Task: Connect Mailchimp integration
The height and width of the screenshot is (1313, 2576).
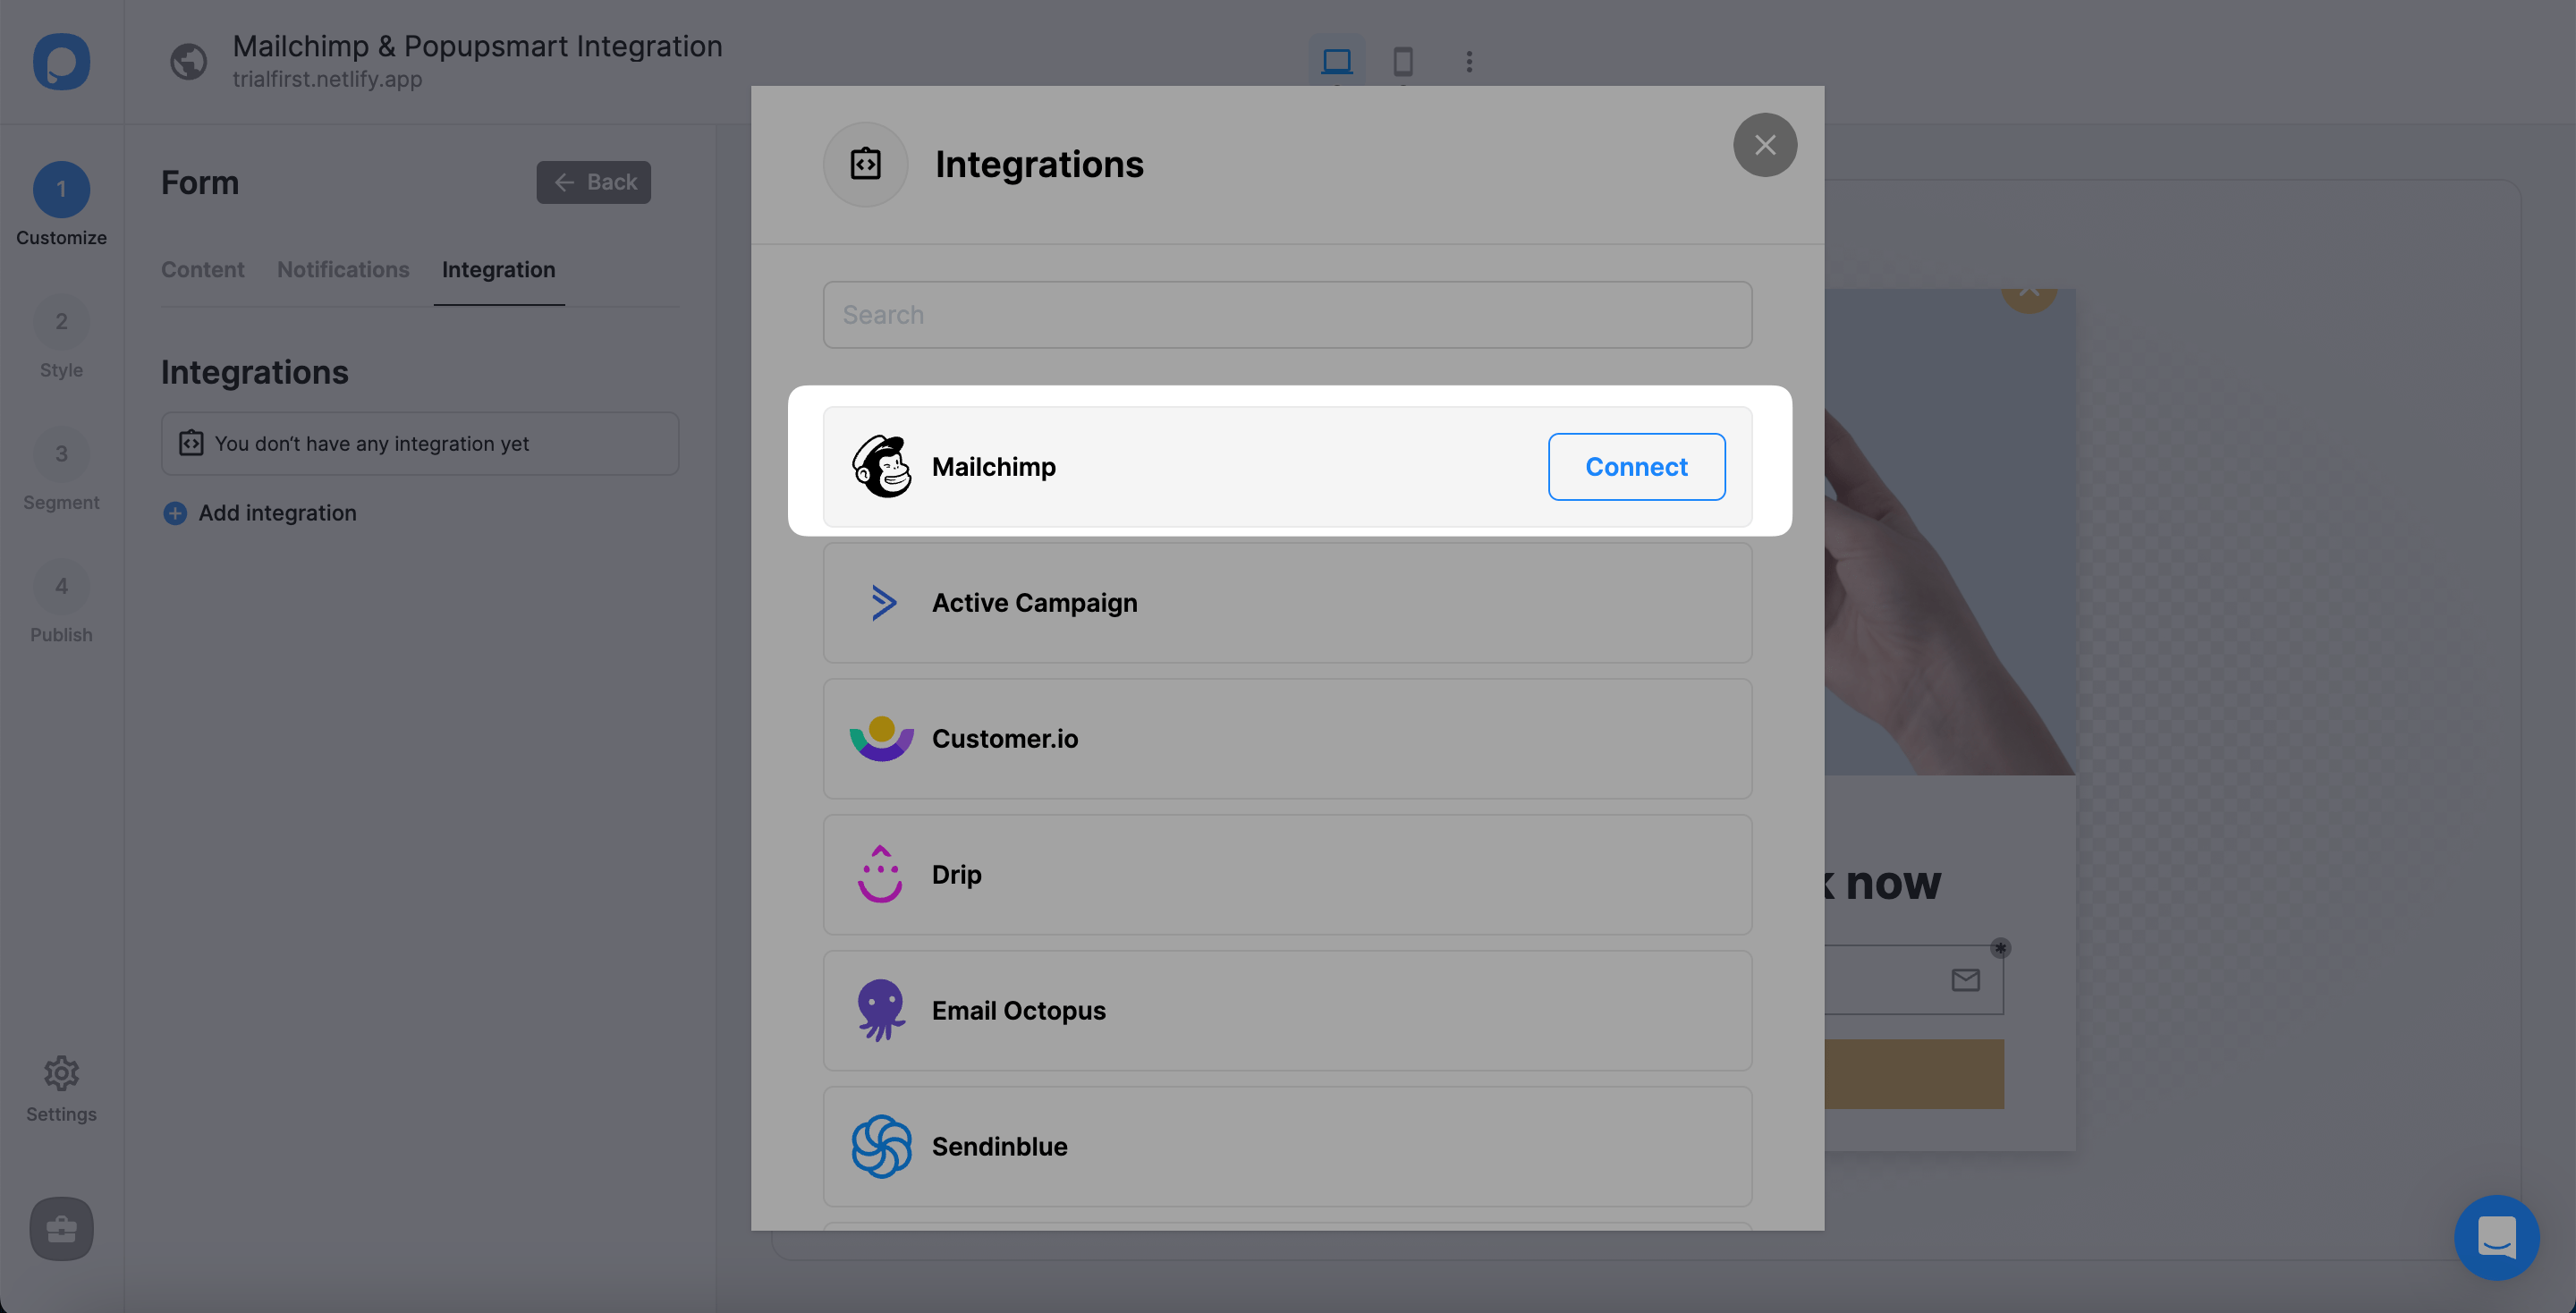Action: pyautogui.click(x=1635, y=466)
